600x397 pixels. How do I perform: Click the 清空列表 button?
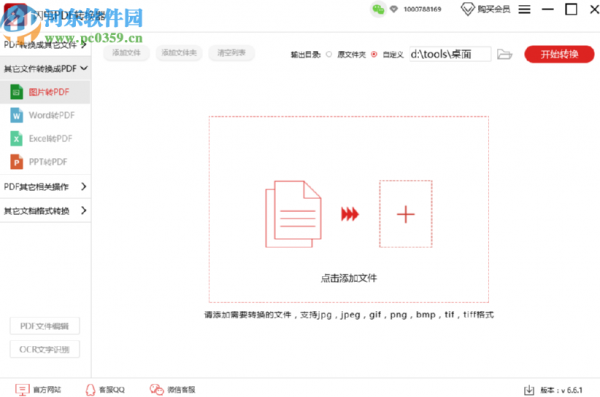pyautogui.click(x=231, y=53)
